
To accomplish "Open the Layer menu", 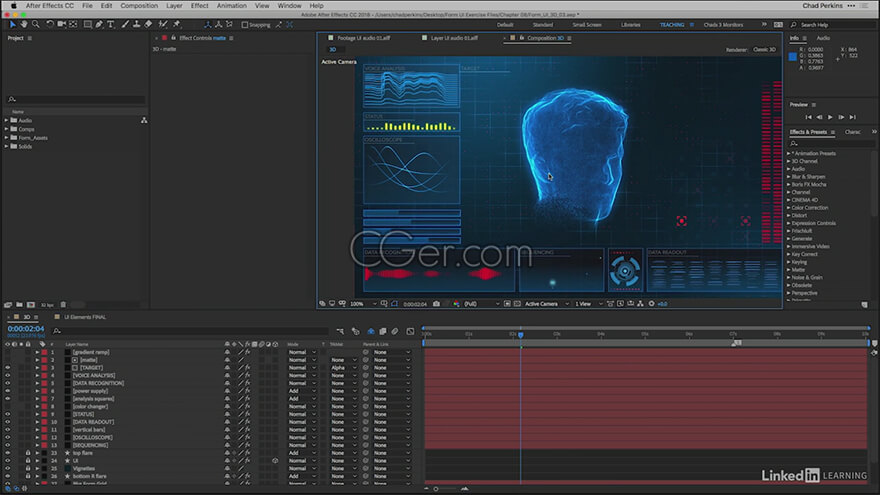I will 174,6.
